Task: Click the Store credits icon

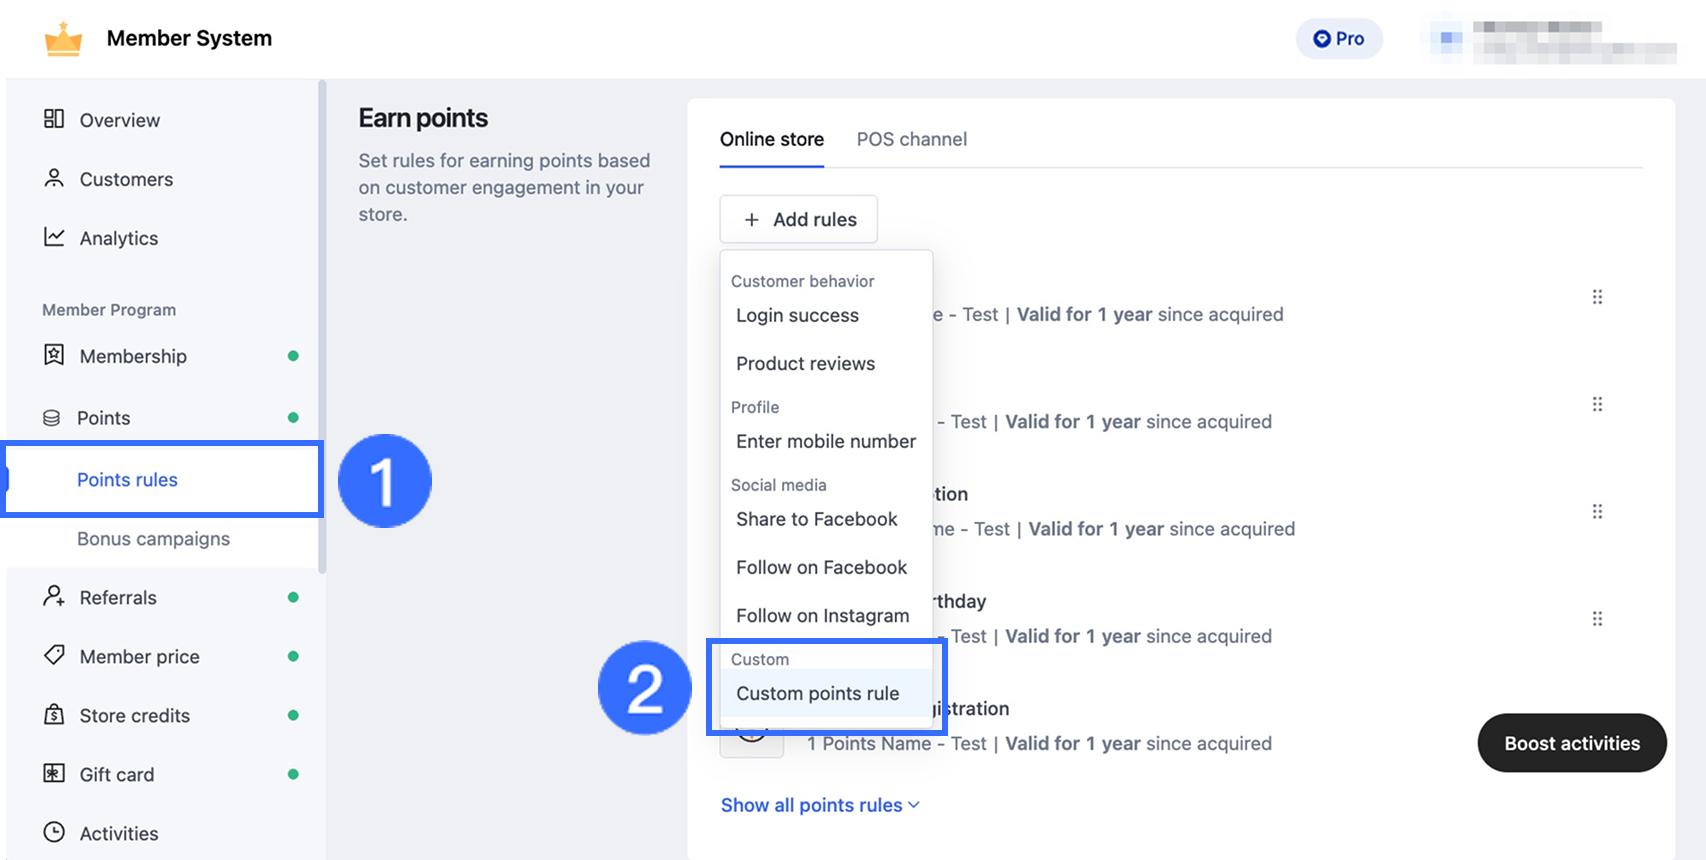Action: (x=54, y=714)
